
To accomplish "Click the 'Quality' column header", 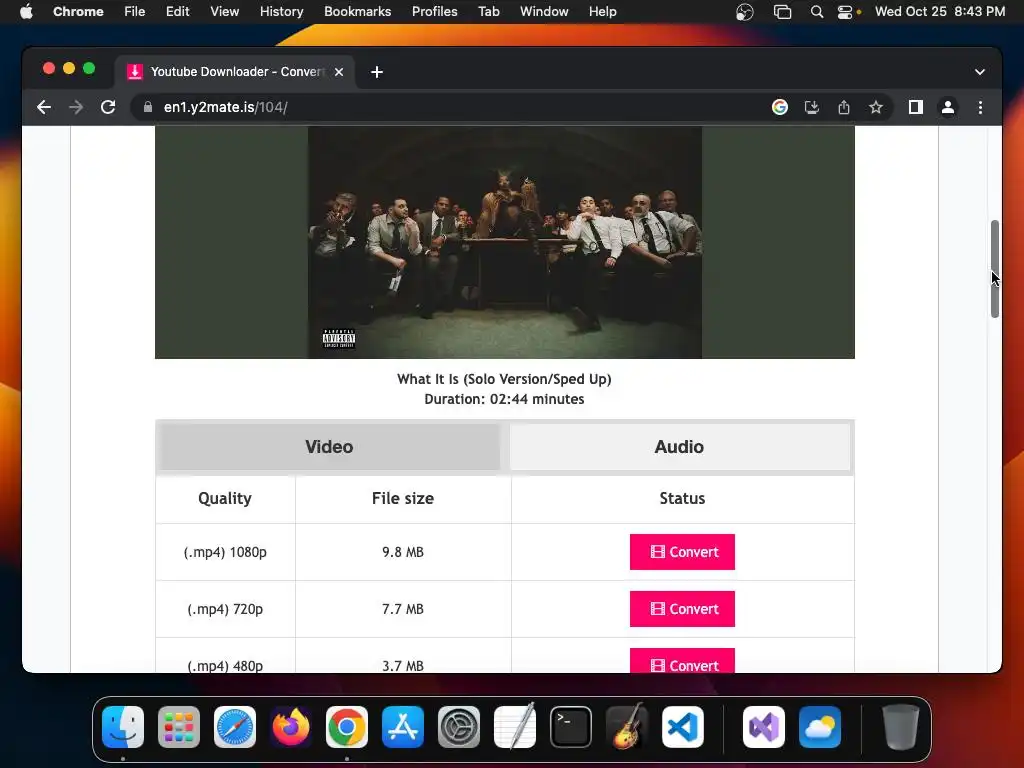I will (225, 498).
